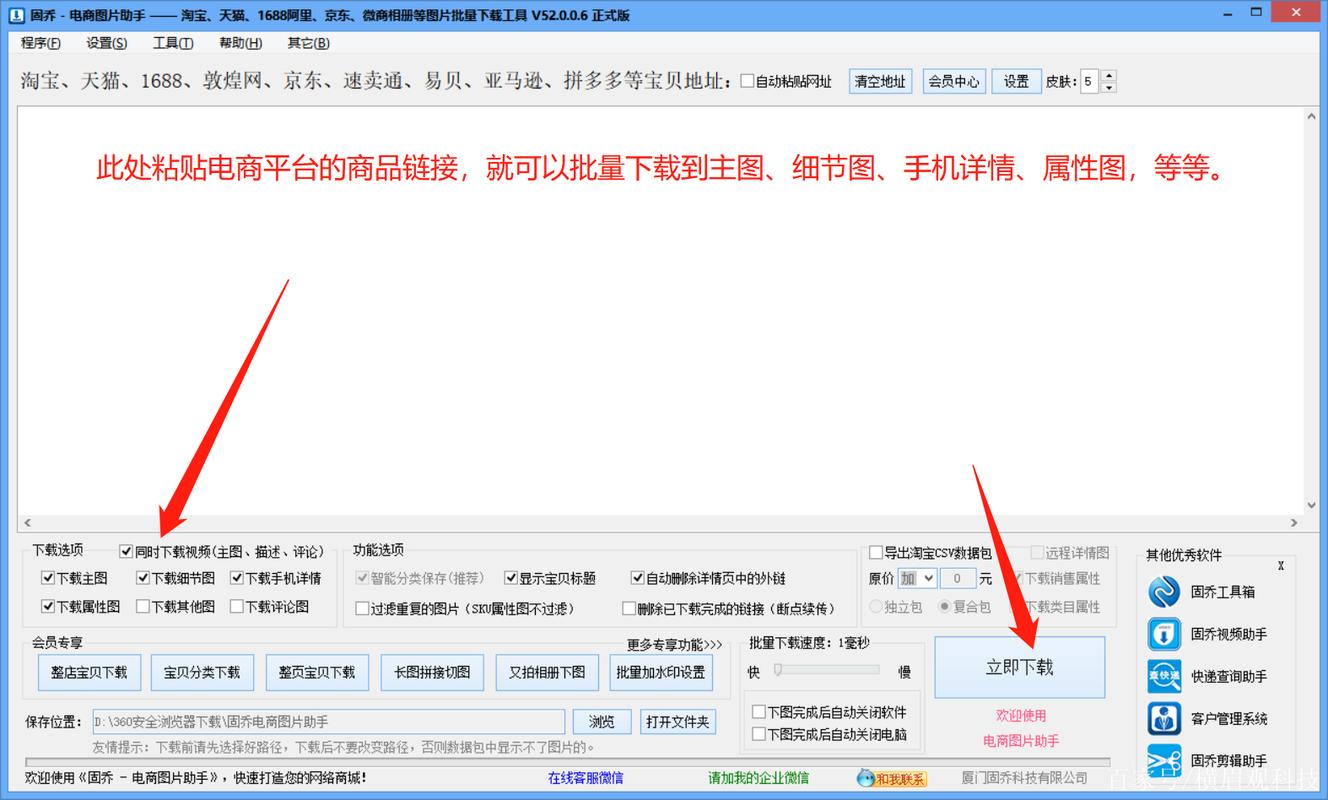Toggle 下载细节图 checkbox
The height and width of the screenshot is (800, 1328).
pyautogui.click(x=143, y=578)
